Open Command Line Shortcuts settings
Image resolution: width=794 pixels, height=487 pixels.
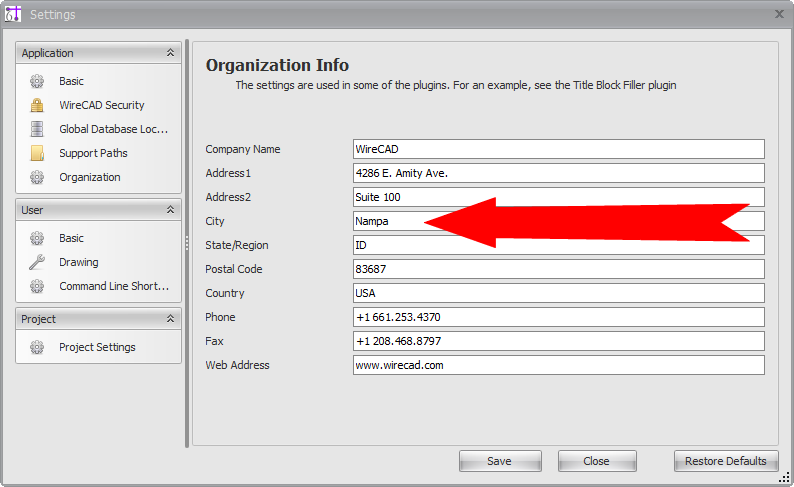point(114,286)
